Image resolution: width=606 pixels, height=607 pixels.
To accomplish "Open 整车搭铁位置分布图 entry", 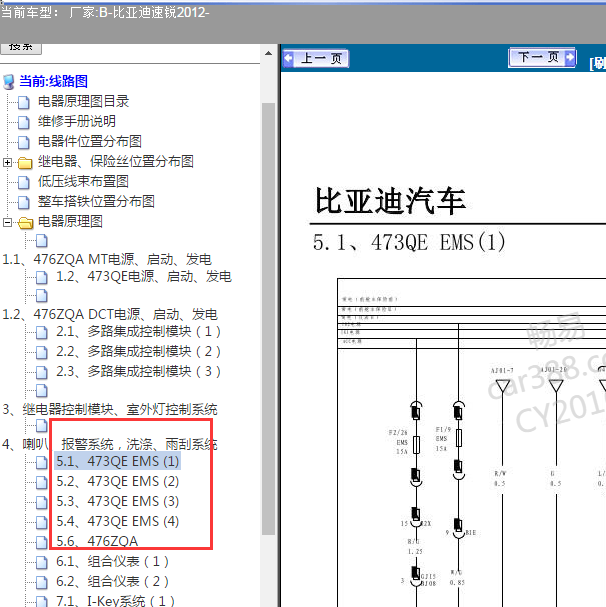I will pos(96,201).
